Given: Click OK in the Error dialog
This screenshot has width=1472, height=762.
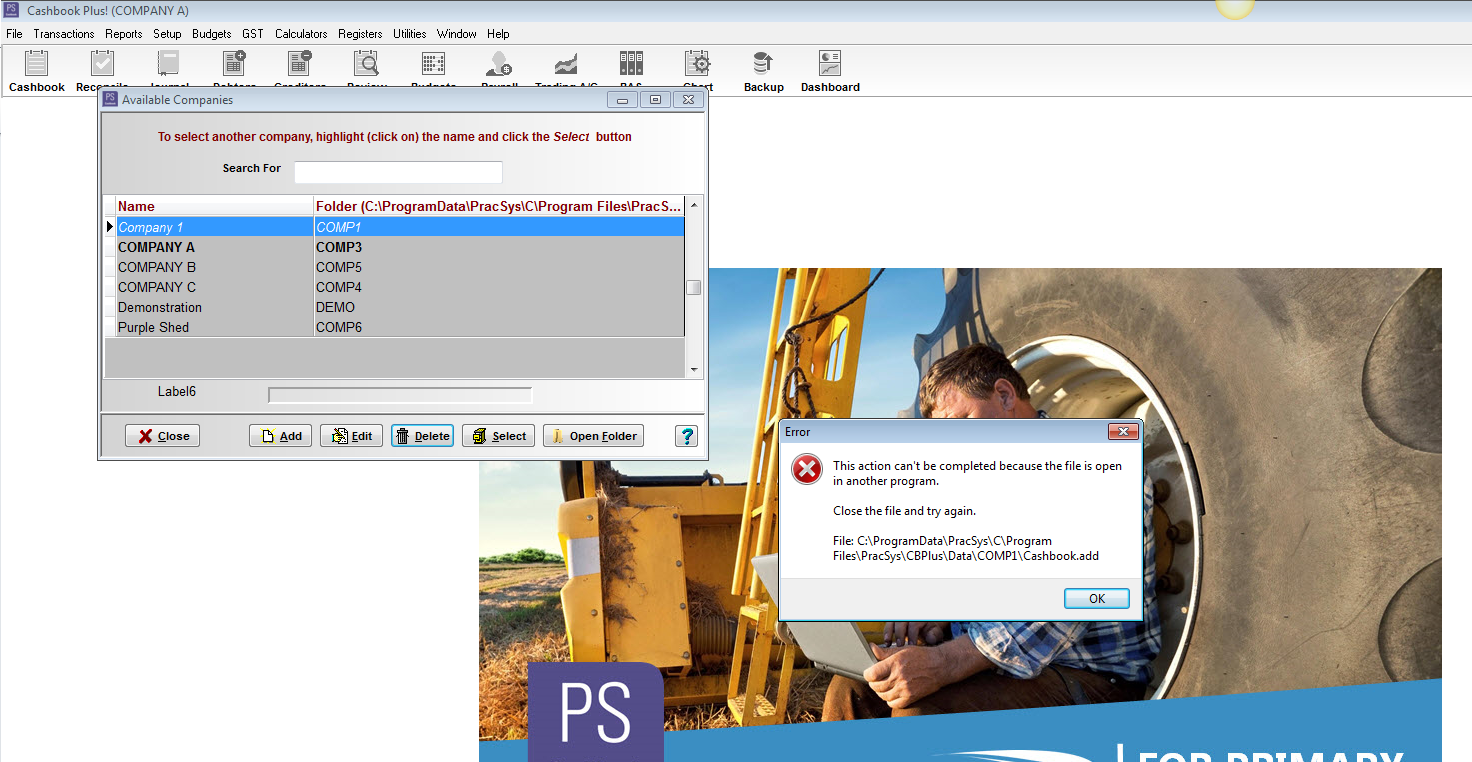Looking at the screenshot, I should click(1097, 598).
